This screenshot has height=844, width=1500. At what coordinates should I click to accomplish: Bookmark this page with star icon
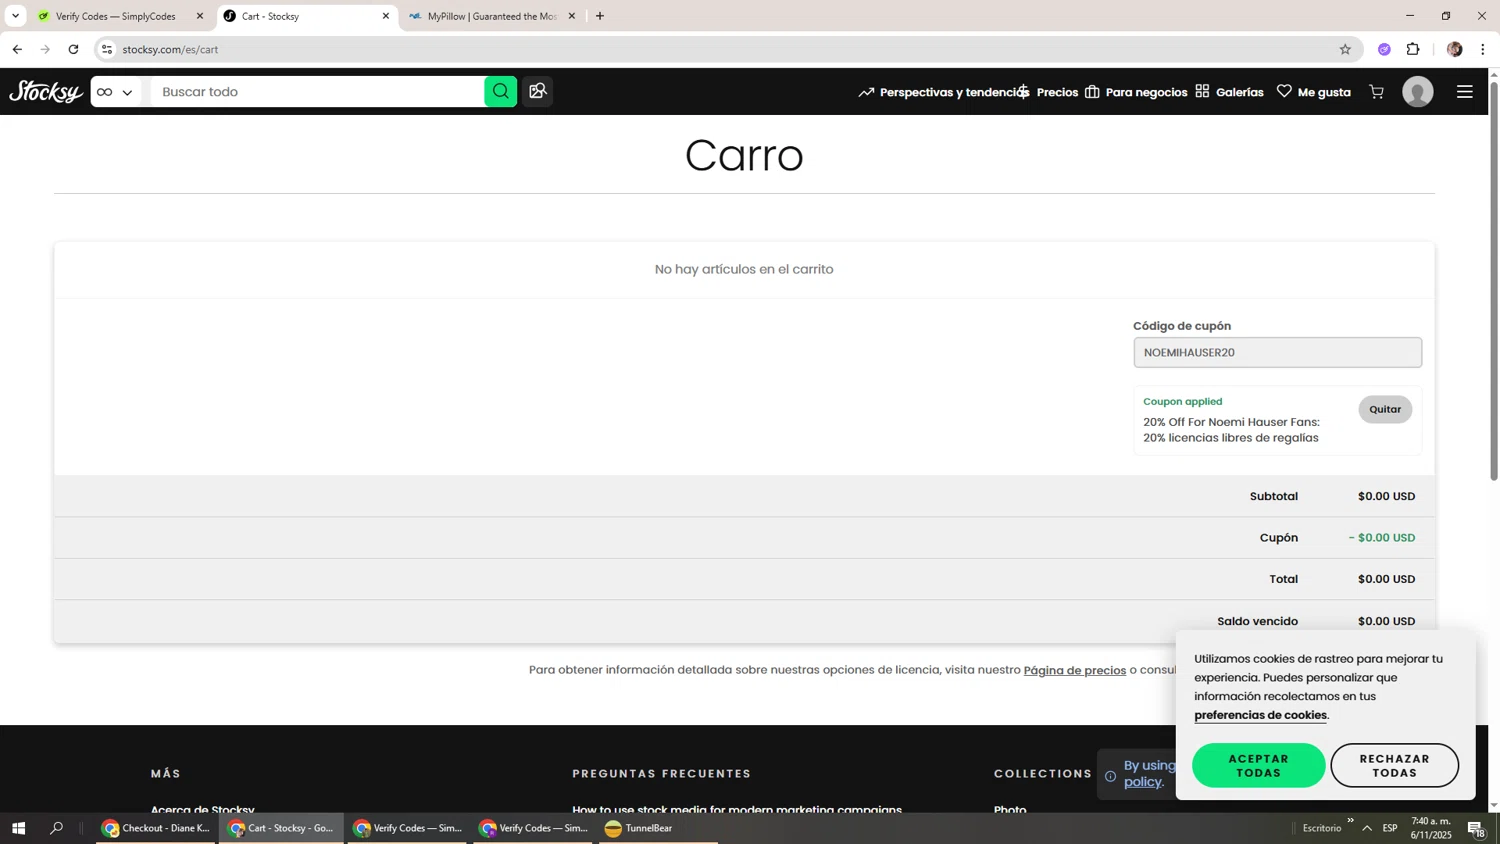1345,49
